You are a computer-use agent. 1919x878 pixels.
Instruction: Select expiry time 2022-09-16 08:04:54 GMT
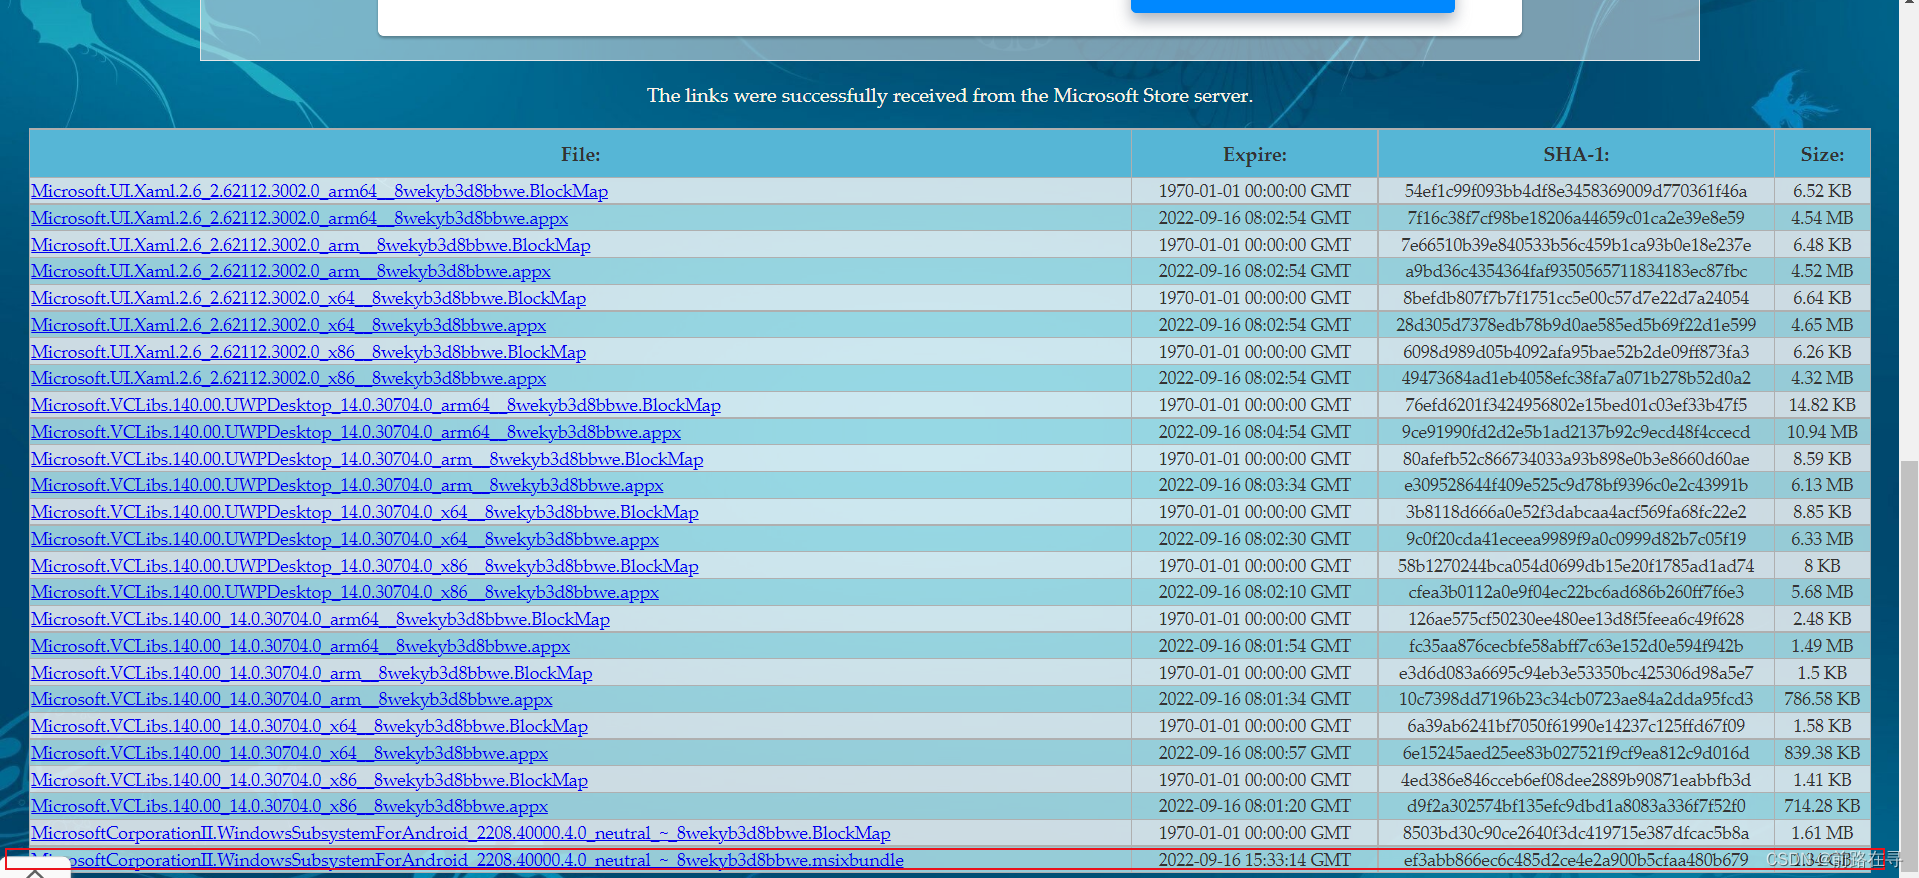point(1255,432)
